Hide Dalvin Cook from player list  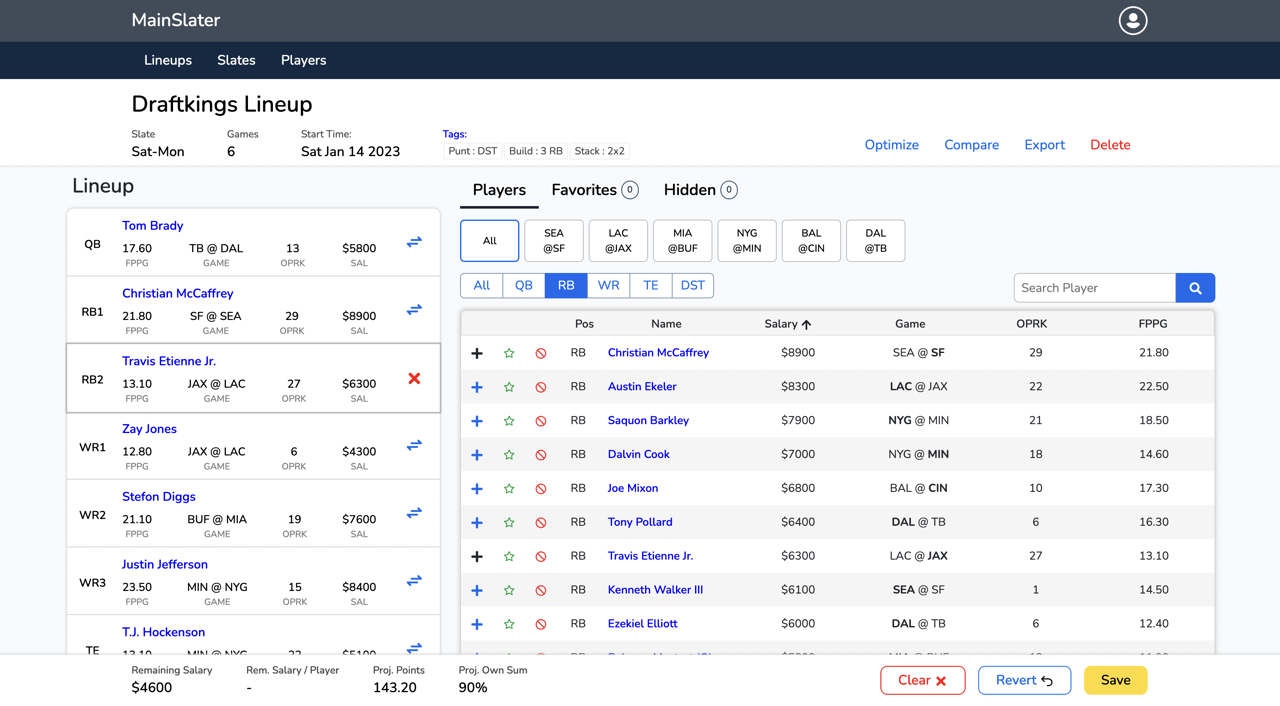tap(541, 455)
